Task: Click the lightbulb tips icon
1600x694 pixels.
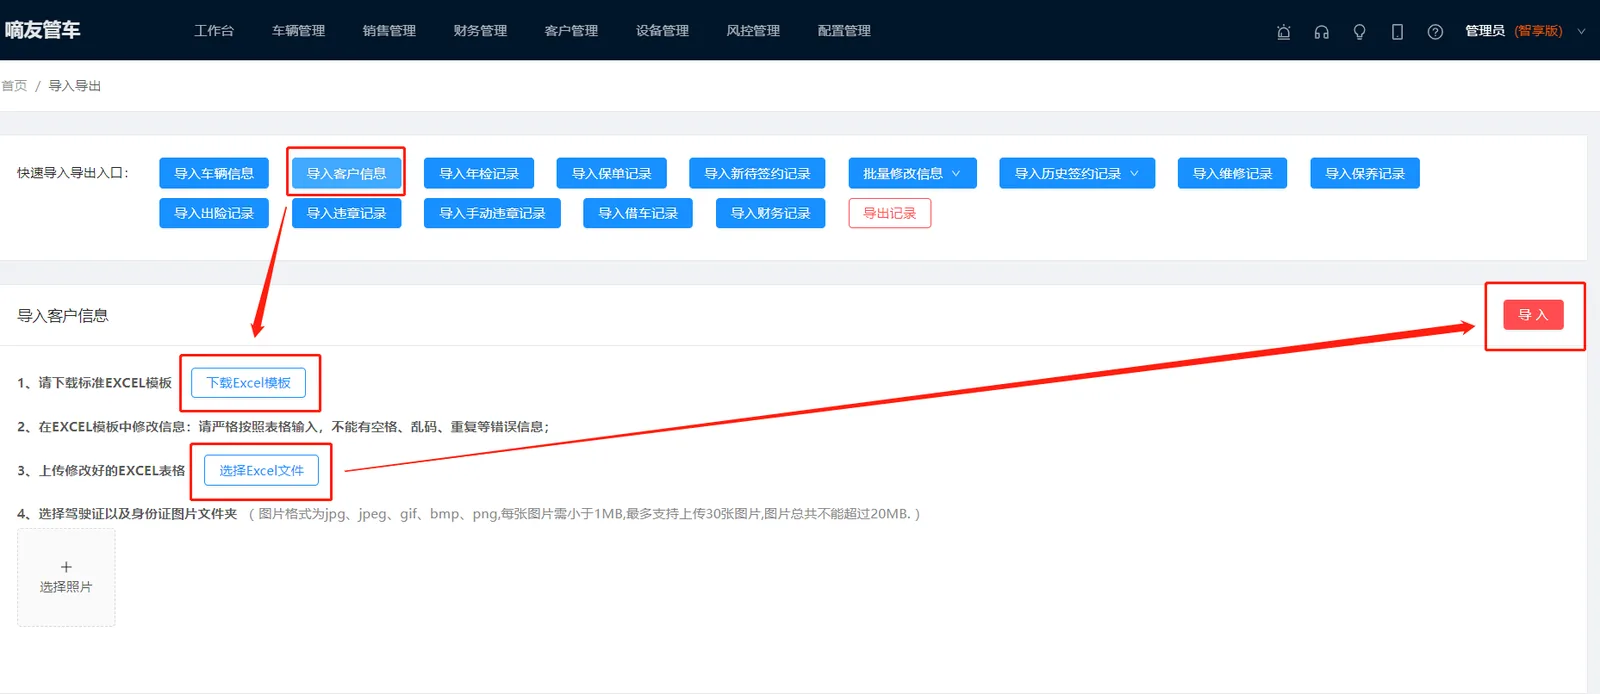Action: point(1359,32)
